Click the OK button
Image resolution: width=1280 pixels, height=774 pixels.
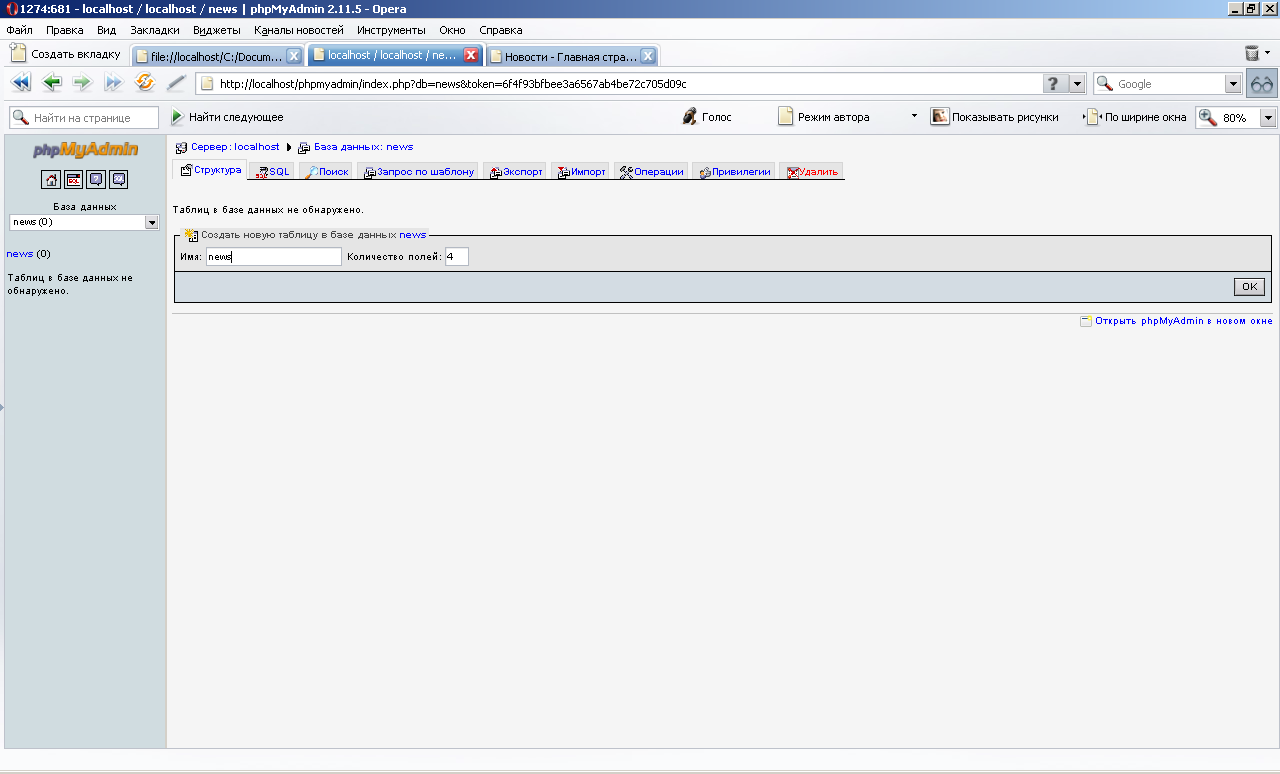(x=1249, y=287)
